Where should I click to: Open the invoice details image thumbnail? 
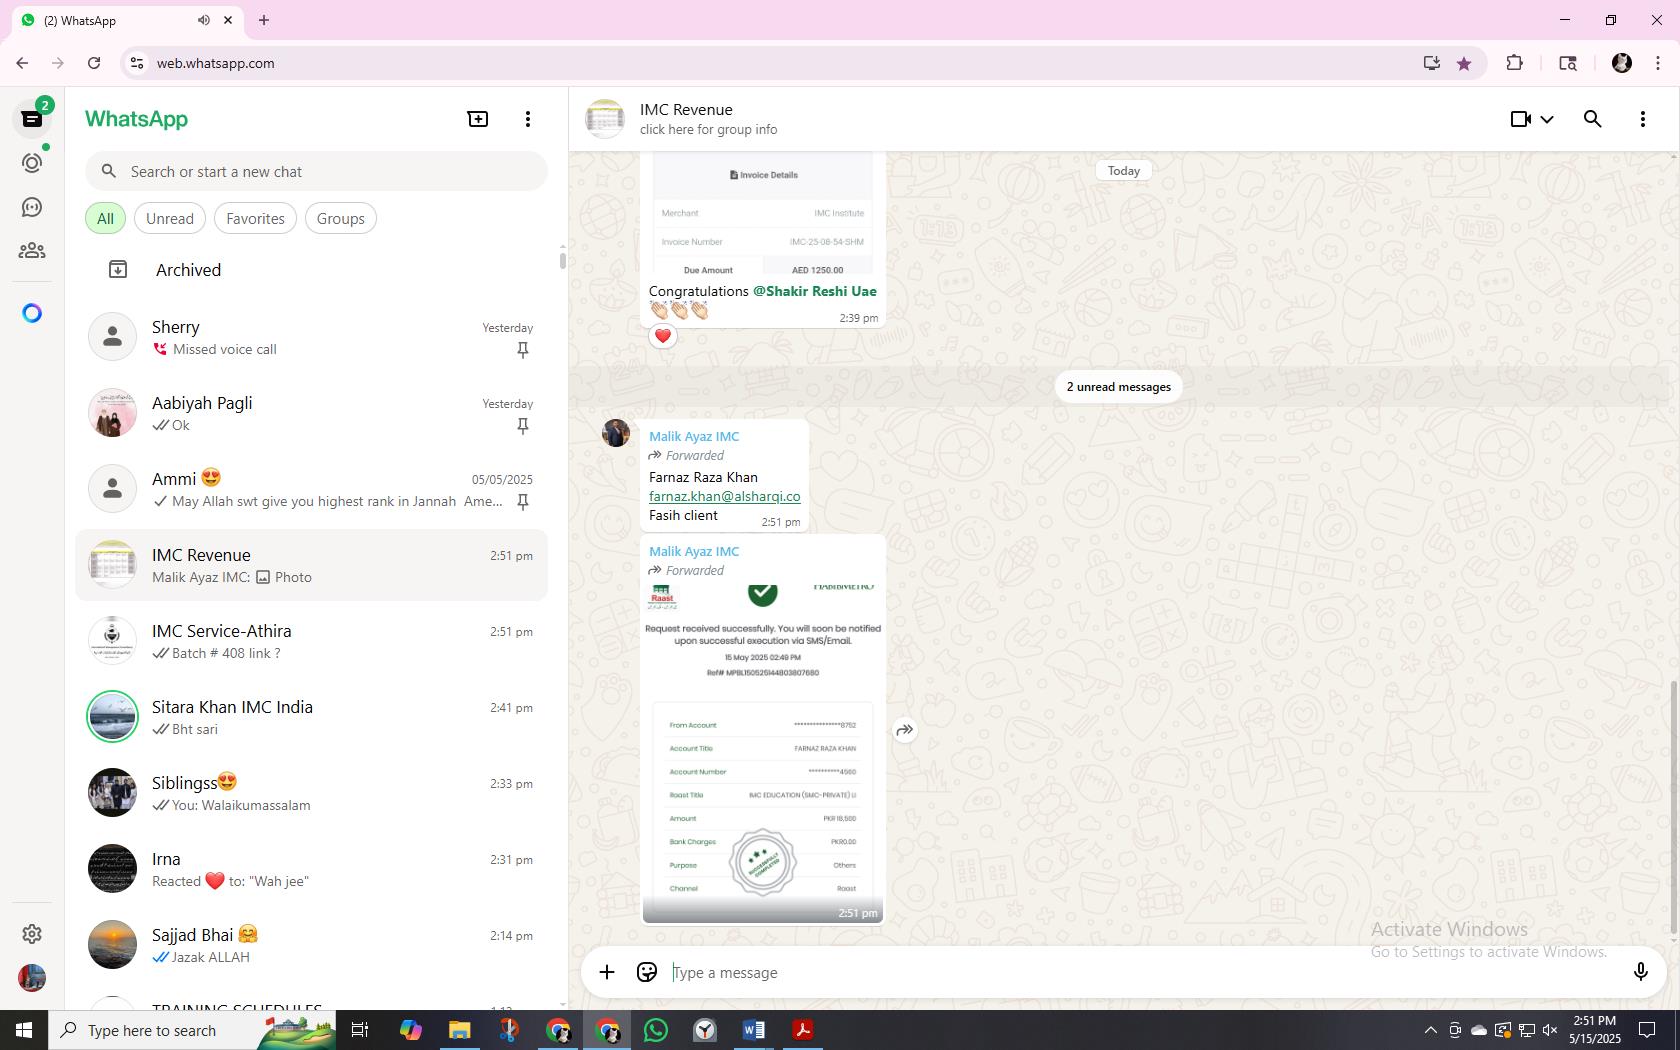[x=763, y=215]
